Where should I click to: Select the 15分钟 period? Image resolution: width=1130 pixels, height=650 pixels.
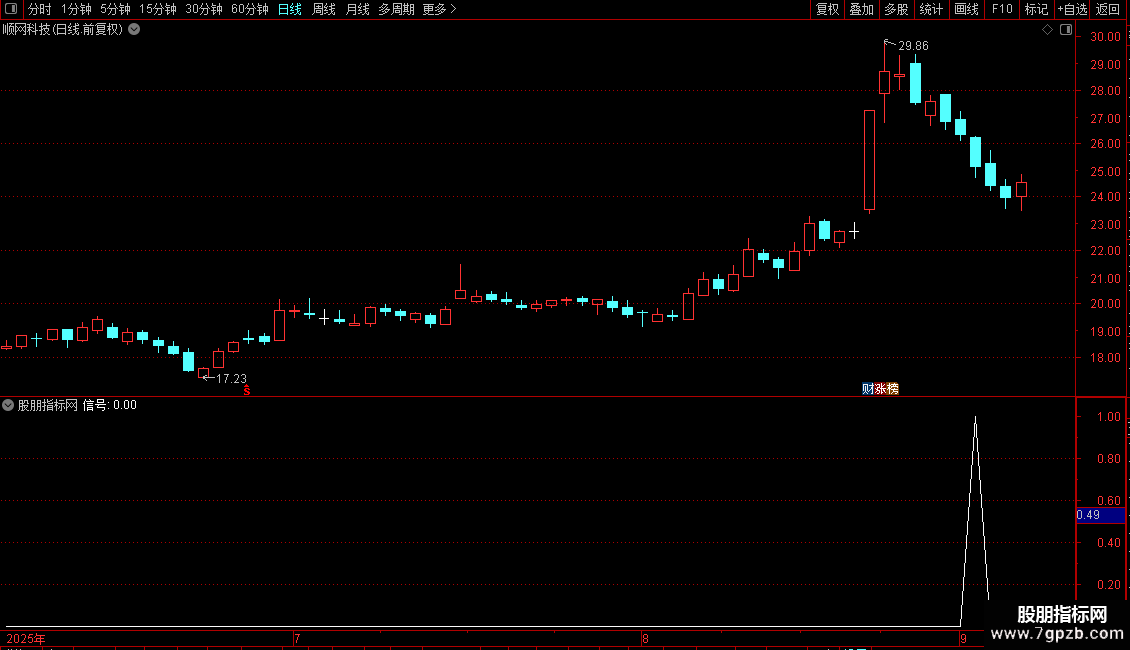(x=157, y=9)
